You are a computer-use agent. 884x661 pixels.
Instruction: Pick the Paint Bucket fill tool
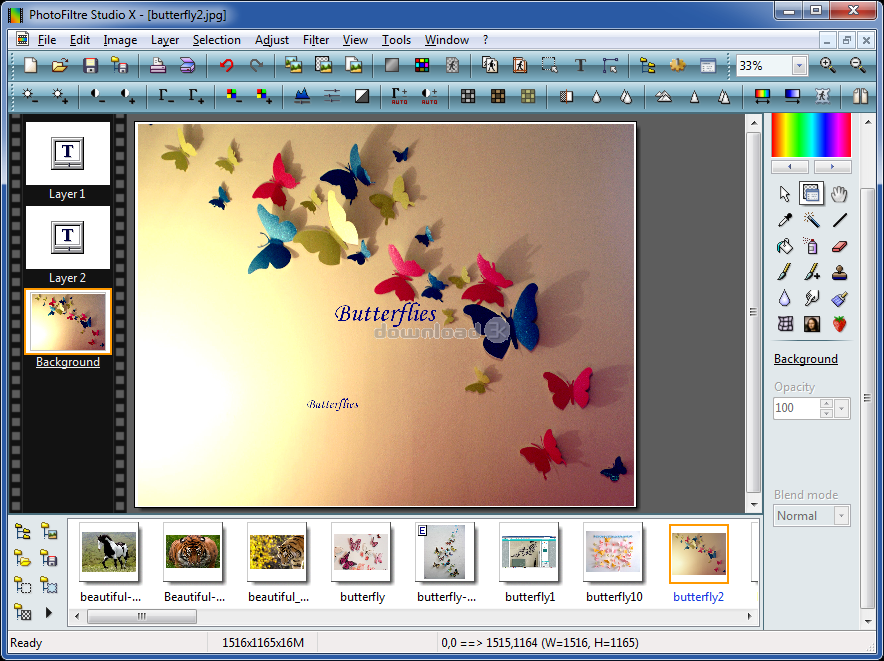(784, 246)
